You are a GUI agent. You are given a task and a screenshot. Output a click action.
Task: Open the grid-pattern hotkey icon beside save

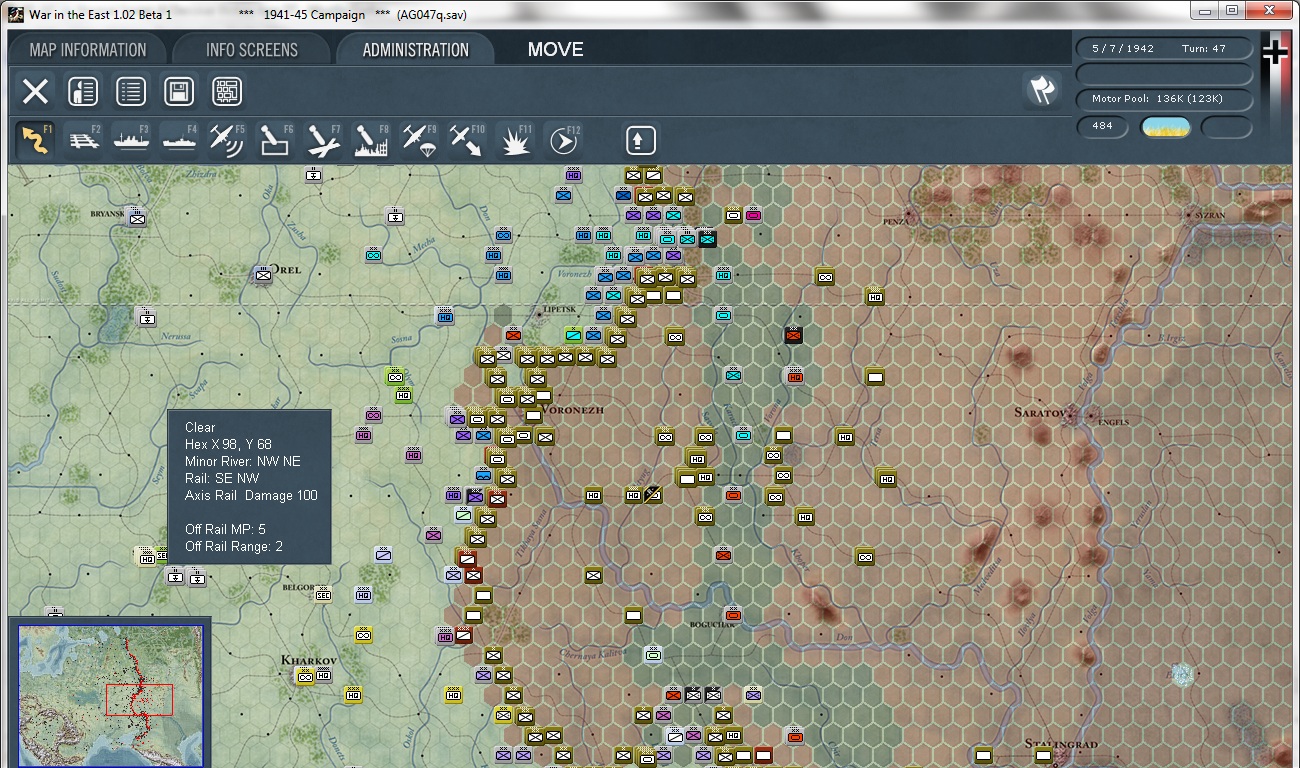[227, 92]
